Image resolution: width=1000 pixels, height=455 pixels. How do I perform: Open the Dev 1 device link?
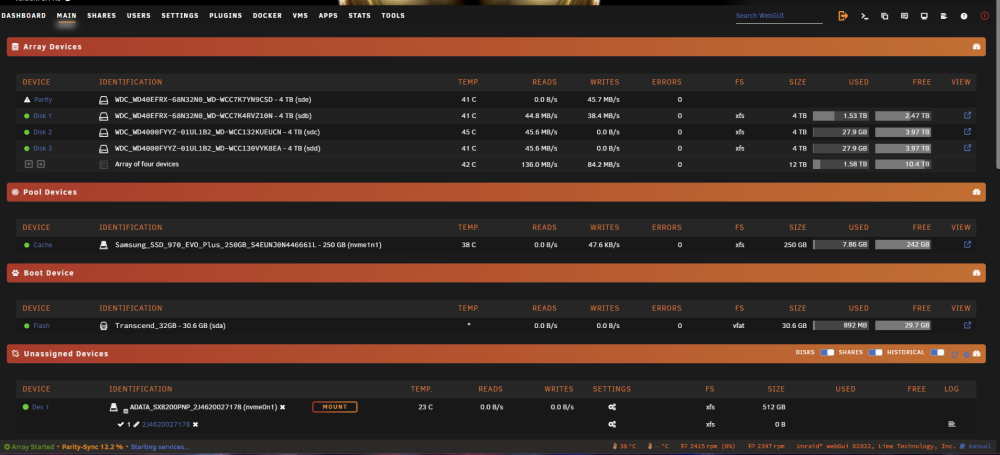click(41, 407)
